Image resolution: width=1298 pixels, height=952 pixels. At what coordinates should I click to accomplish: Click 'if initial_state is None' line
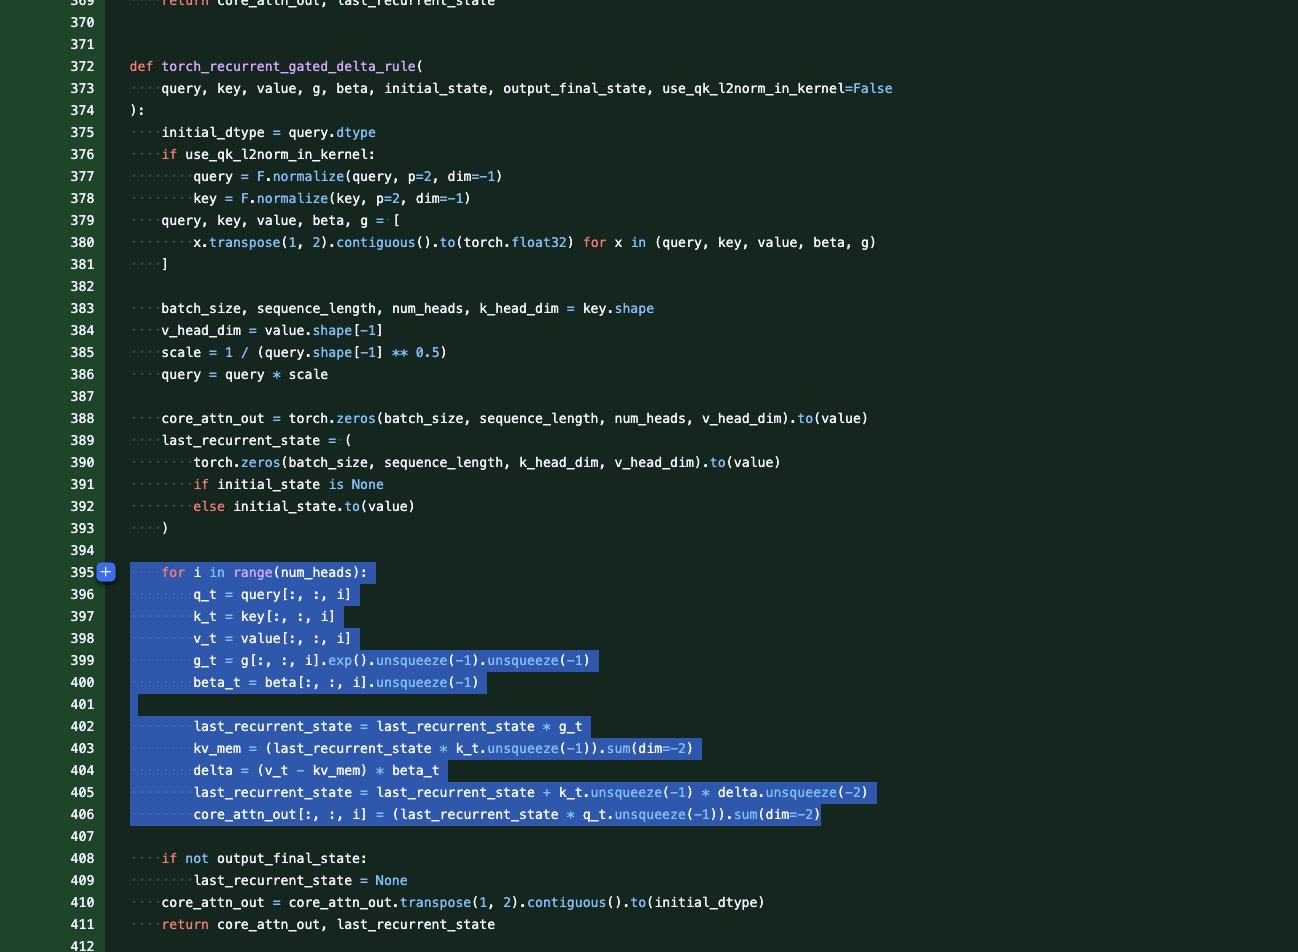pyautogui.click(x=289, y=484)
